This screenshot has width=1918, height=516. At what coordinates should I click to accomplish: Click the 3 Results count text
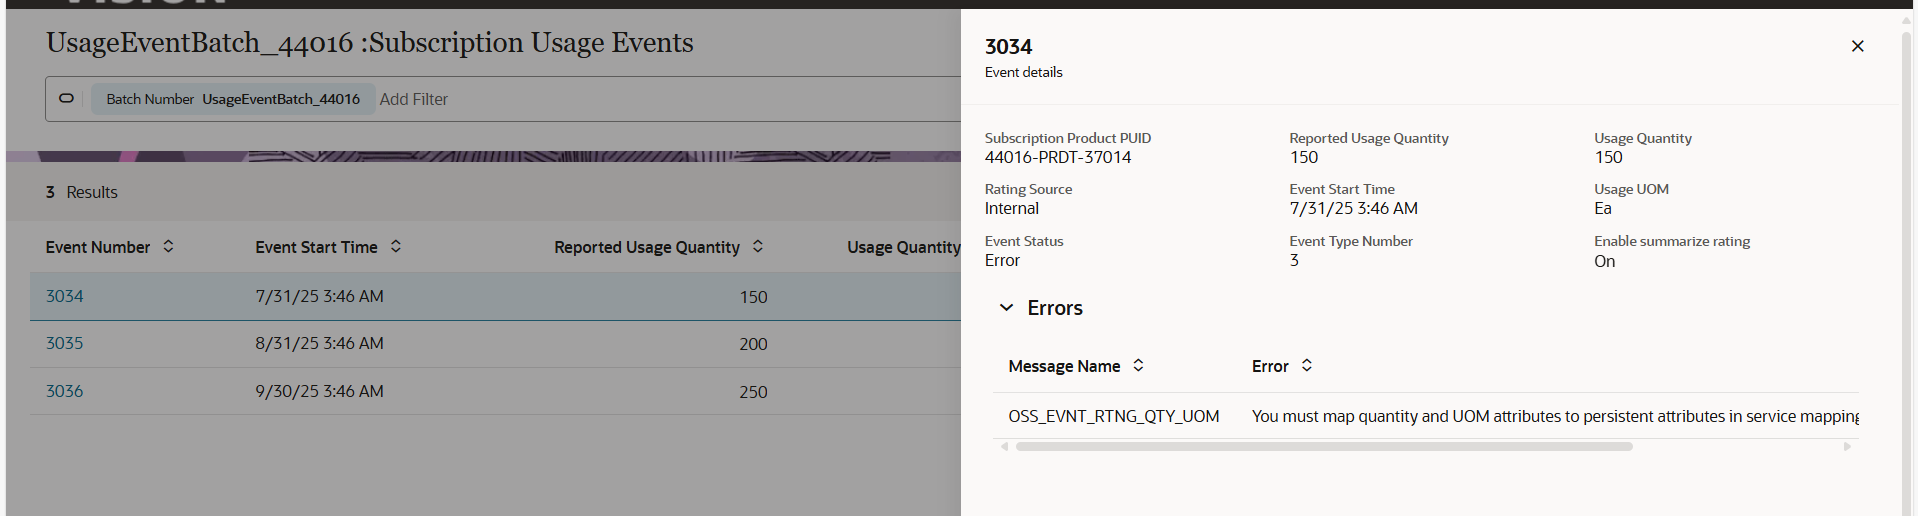tap(81, 192)
